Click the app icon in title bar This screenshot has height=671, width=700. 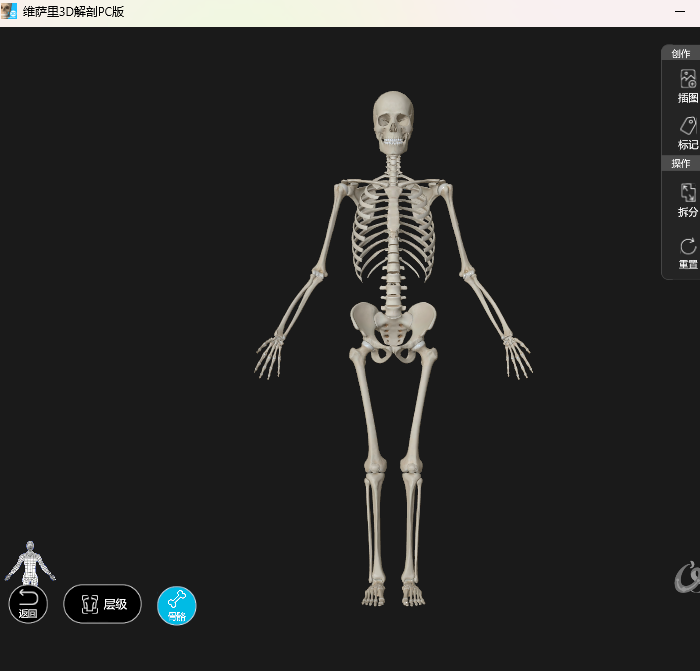[x=10, y=12]
